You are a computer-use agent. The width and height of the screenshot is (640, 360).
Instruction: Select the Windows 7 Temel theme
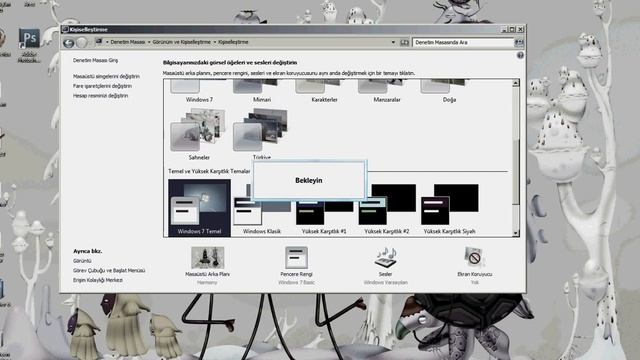[x=199, y=208]
